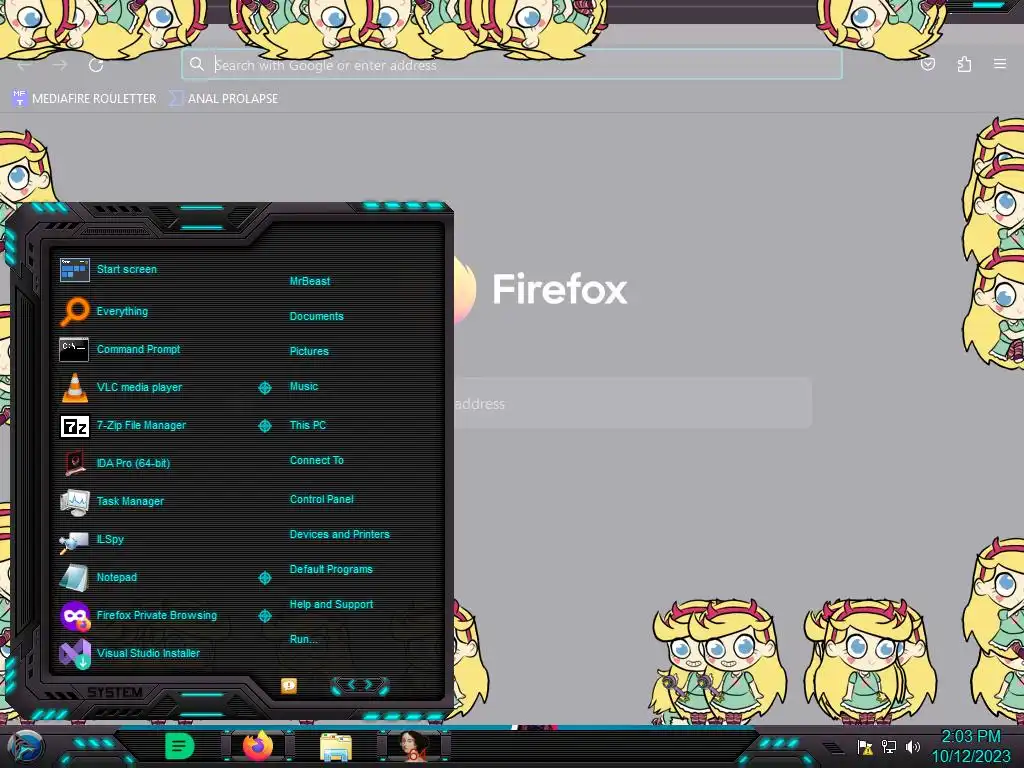Launch VLC media player cone icon
The width and height of the screenshot is (1024, 768).
coord(74,387)
